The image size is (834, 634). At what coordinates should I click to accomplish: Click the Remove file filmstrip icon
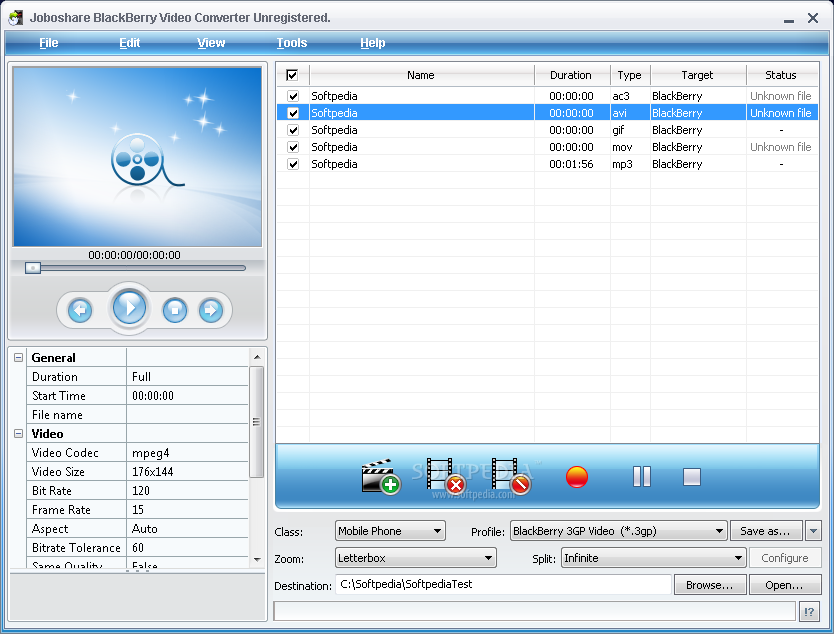(x=446, y=476)
